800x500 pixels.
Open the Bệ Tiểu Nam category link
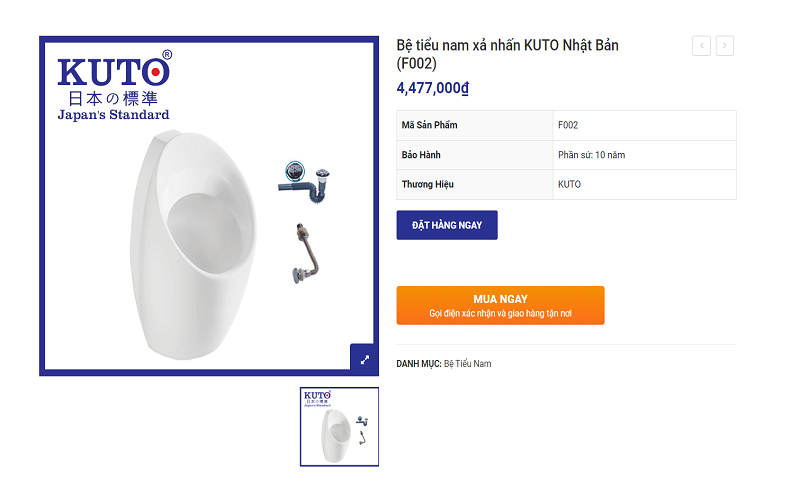click(x=467, y=364)
